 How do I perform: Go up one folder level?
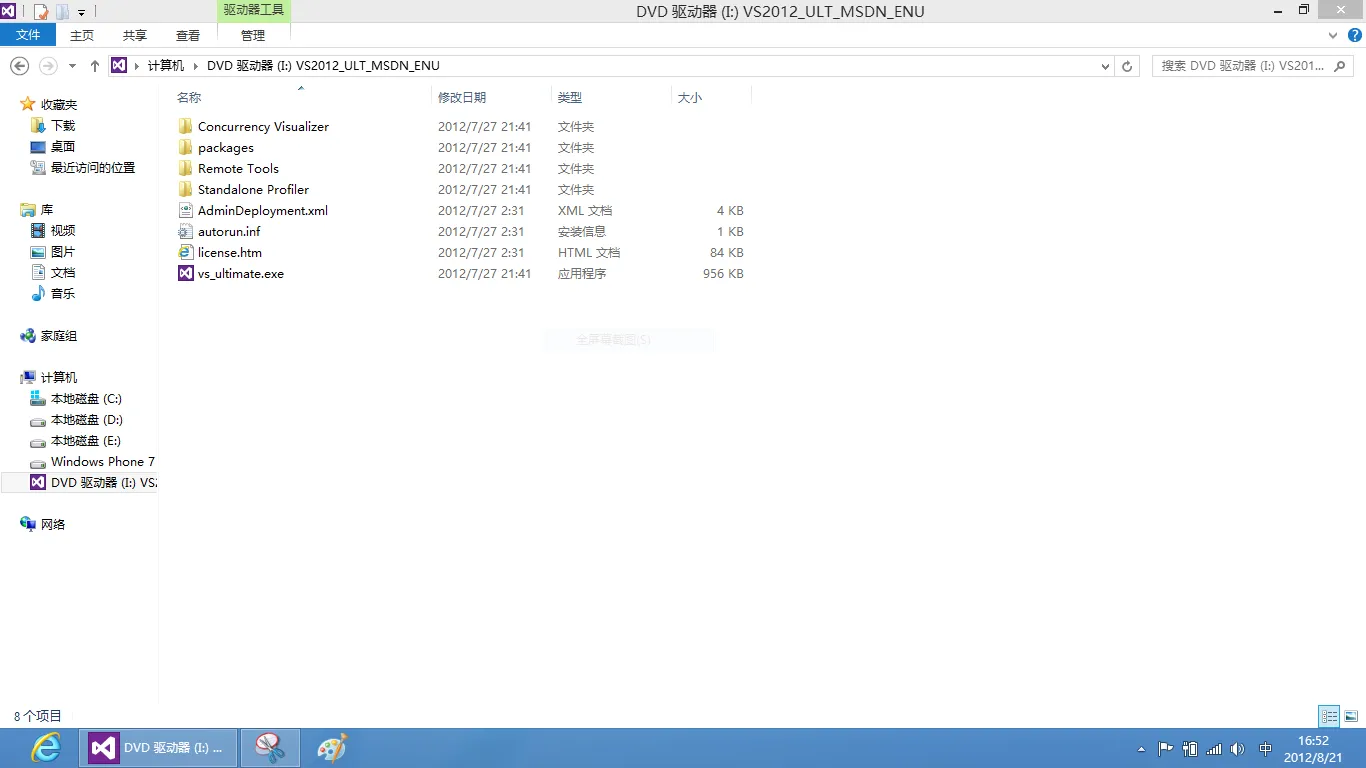click(x=95, y=66)
